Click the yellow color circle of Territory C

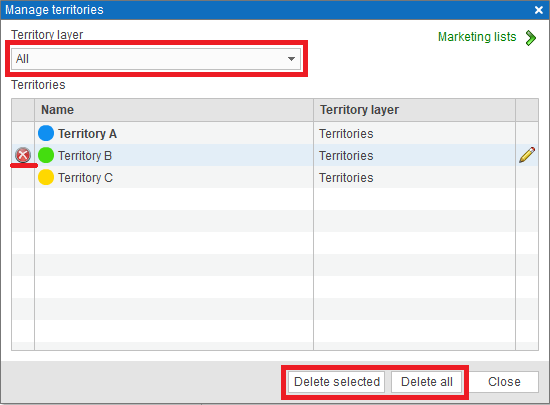[46, 177]
